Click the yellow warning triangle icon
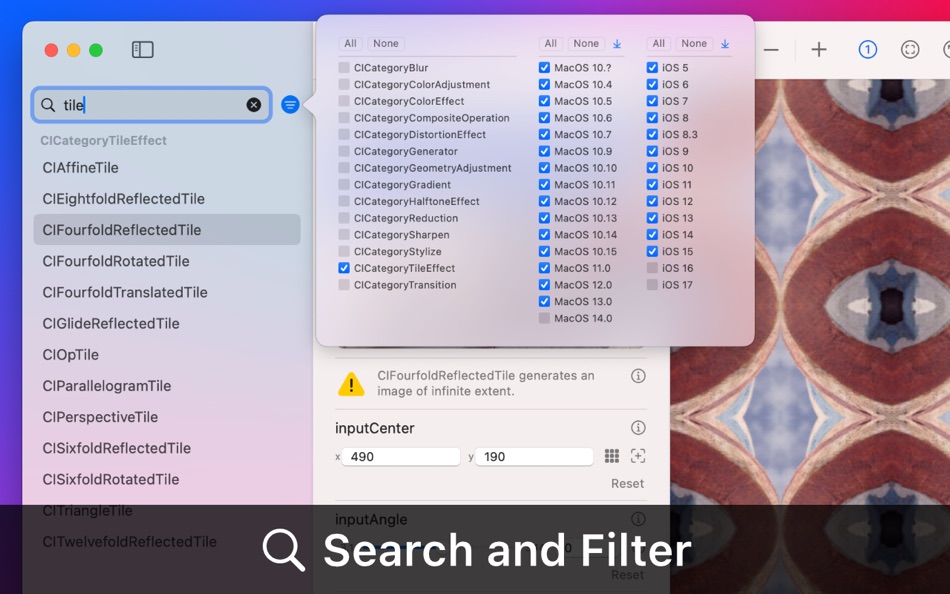 pyautogui.click(x=351, y=384)
